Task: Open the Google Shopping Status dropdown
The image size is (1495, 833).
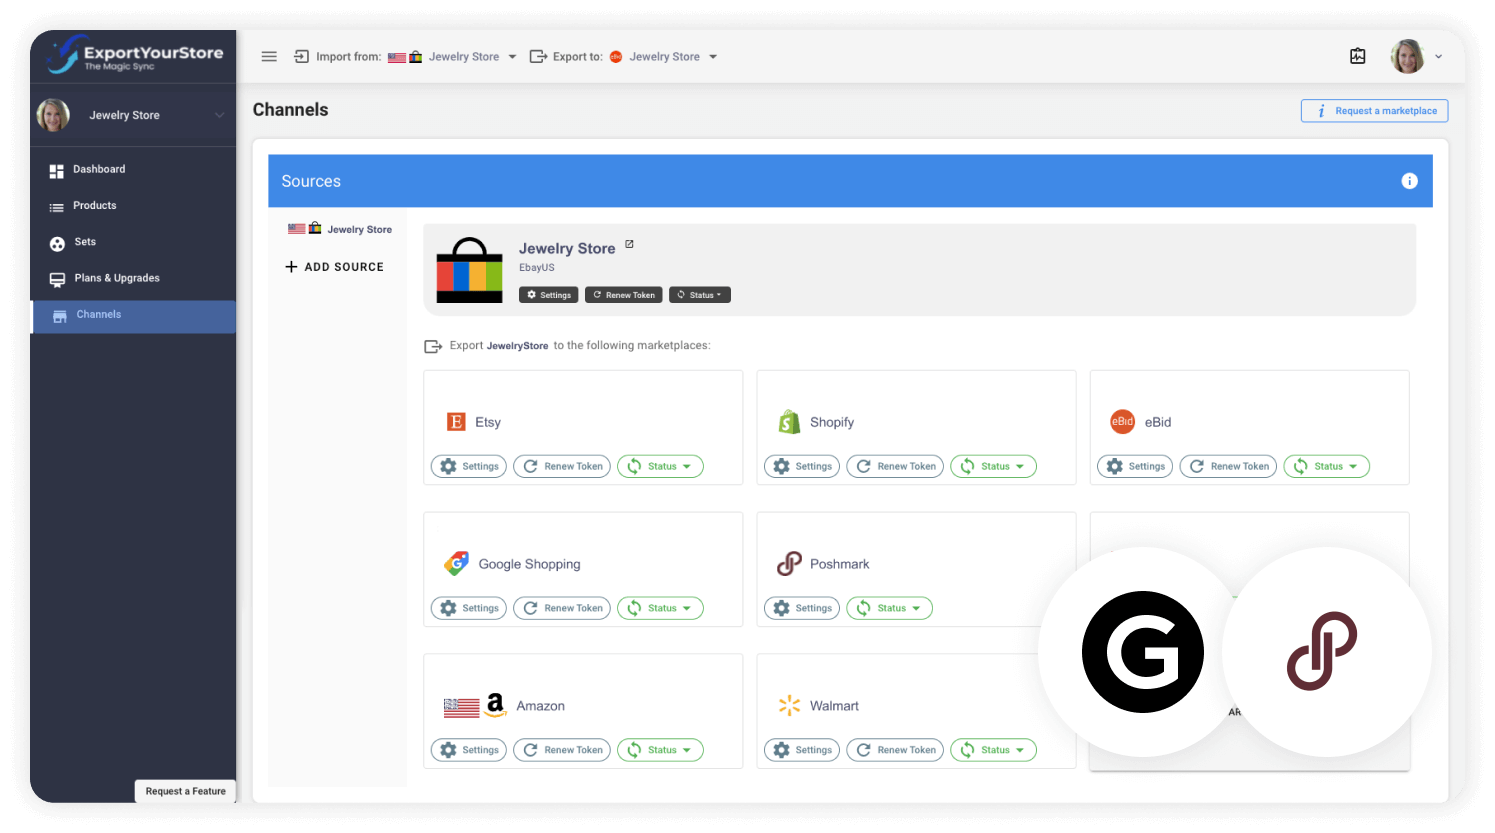Action: coord(660,608)
